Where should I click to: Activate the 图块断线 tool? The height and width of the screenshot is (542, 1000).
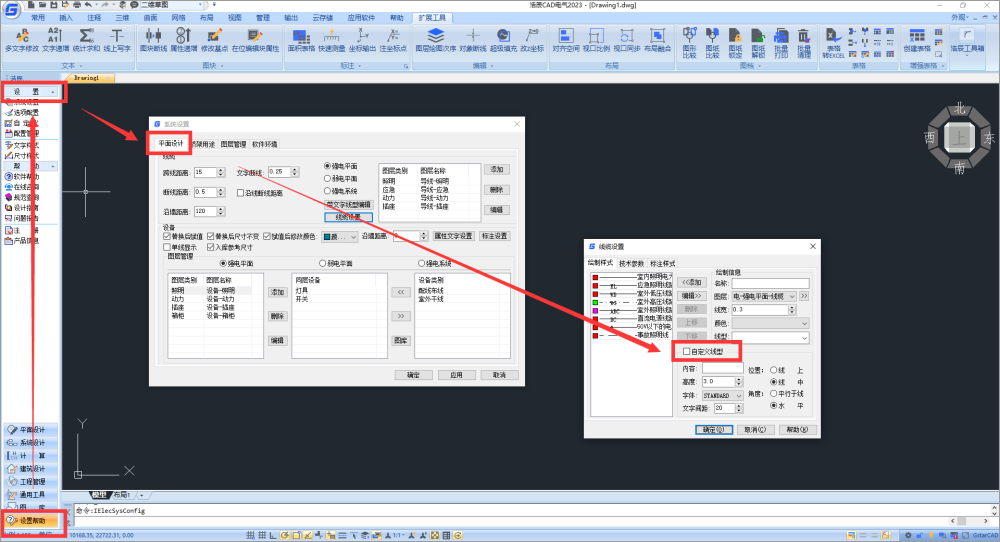pyautogui.click(x=153, y=40)
